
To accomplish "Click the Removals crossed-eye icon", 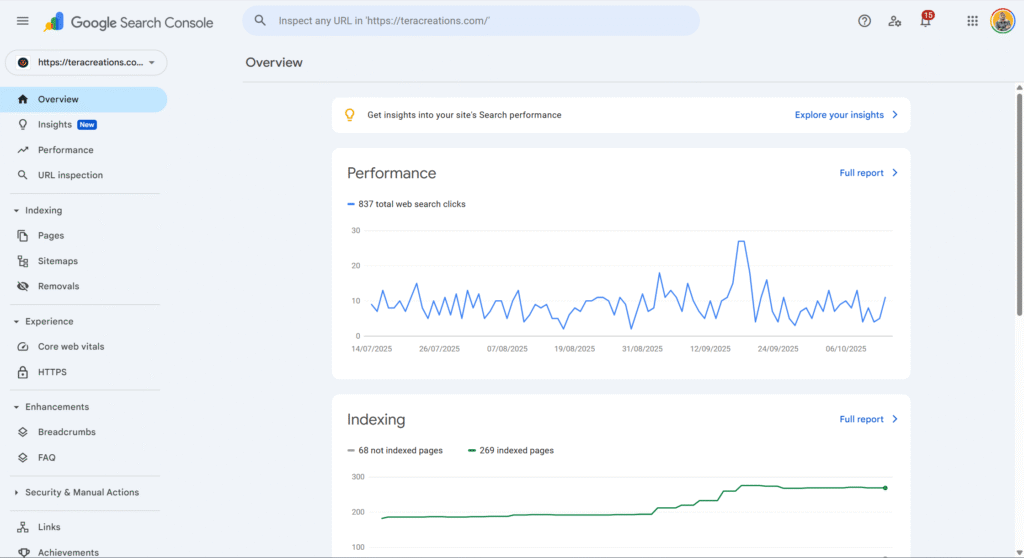I will [23, 286].
